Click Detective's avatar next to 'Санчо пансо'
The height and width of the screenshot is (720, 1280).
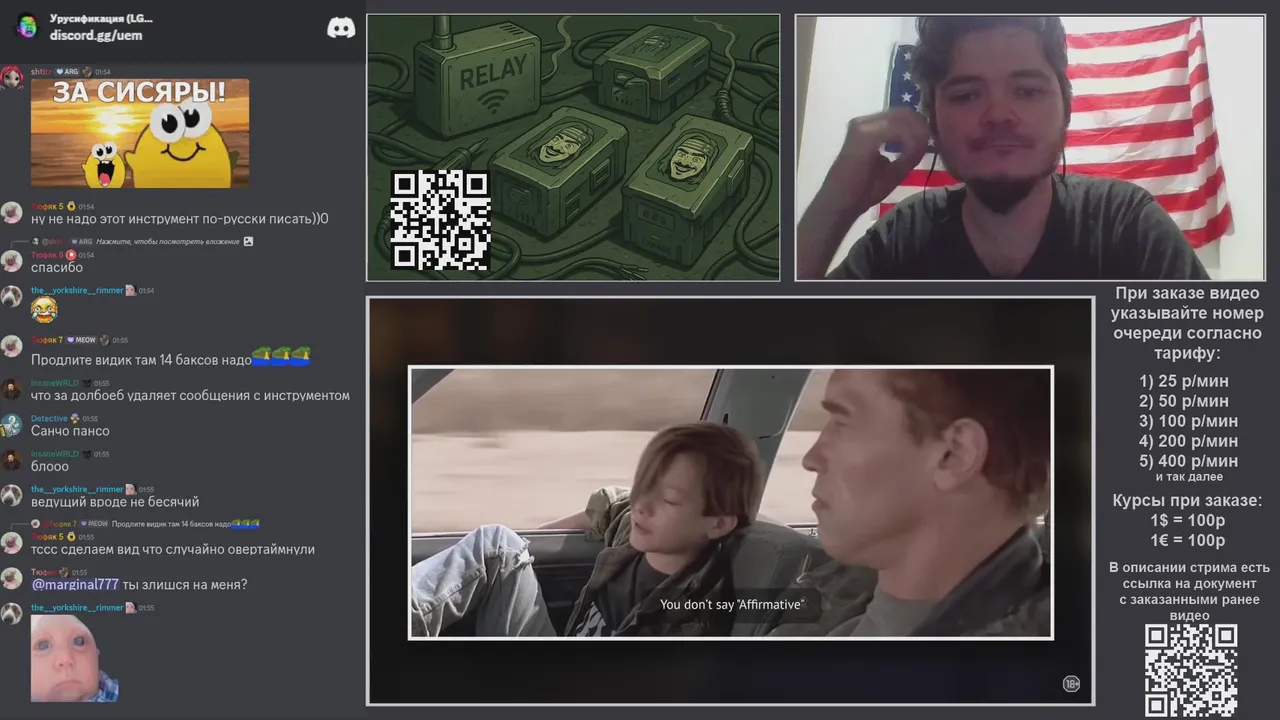pyautogui.click(x=12, y=425)
